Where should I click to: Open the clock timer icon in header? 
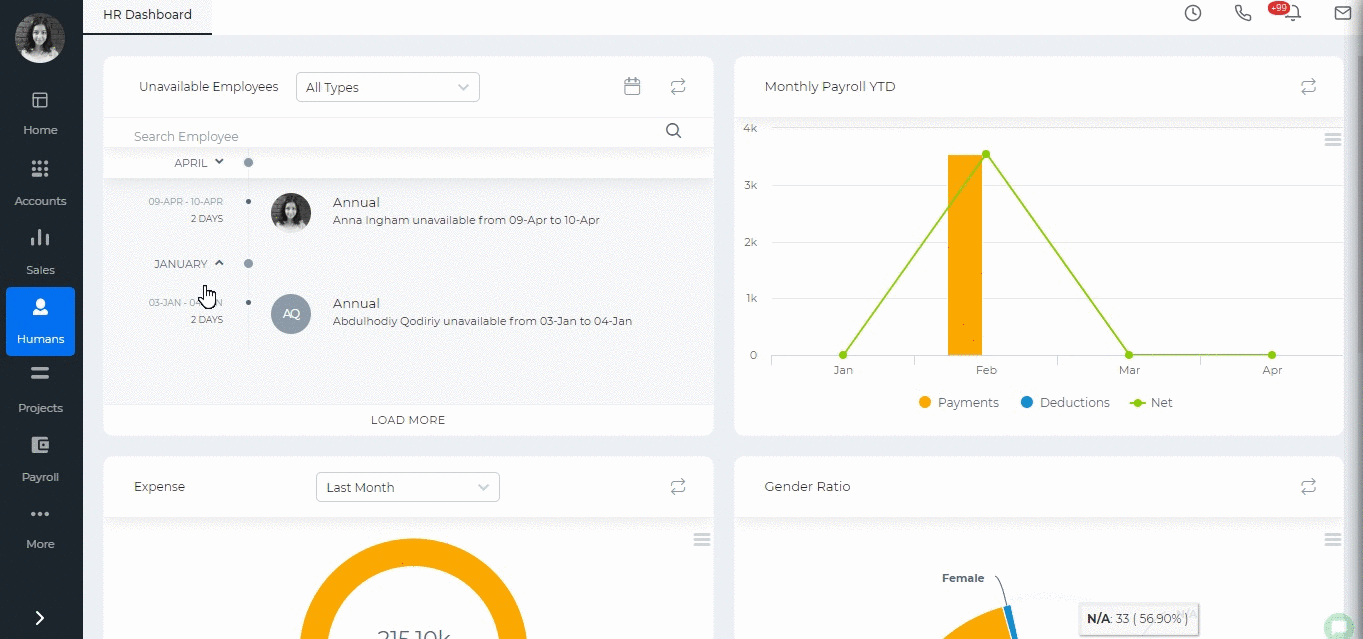[1192, 14]
